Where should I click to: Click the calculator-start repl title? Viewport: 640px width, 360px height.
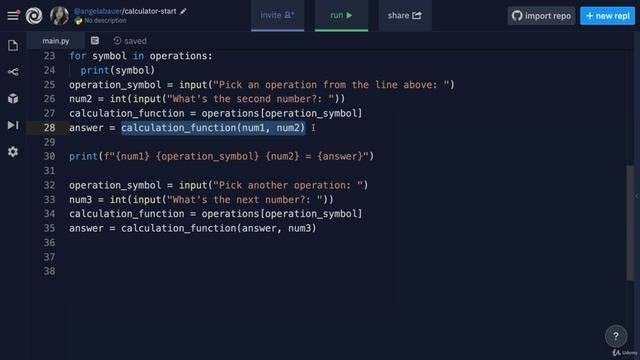pos(150,11)
